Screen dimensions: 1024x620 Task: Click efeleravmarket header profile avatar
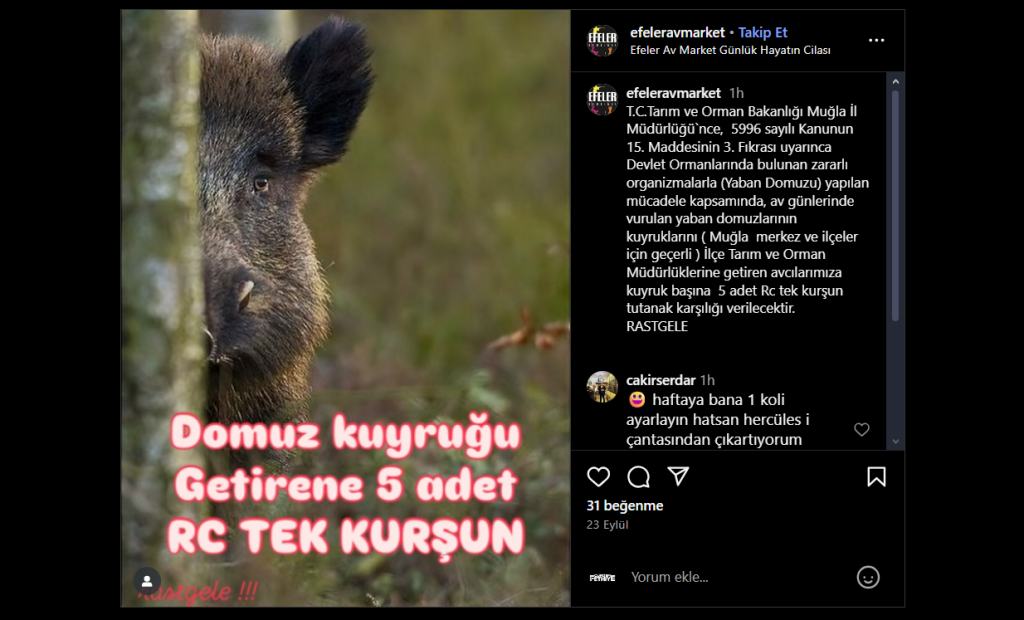602,41
